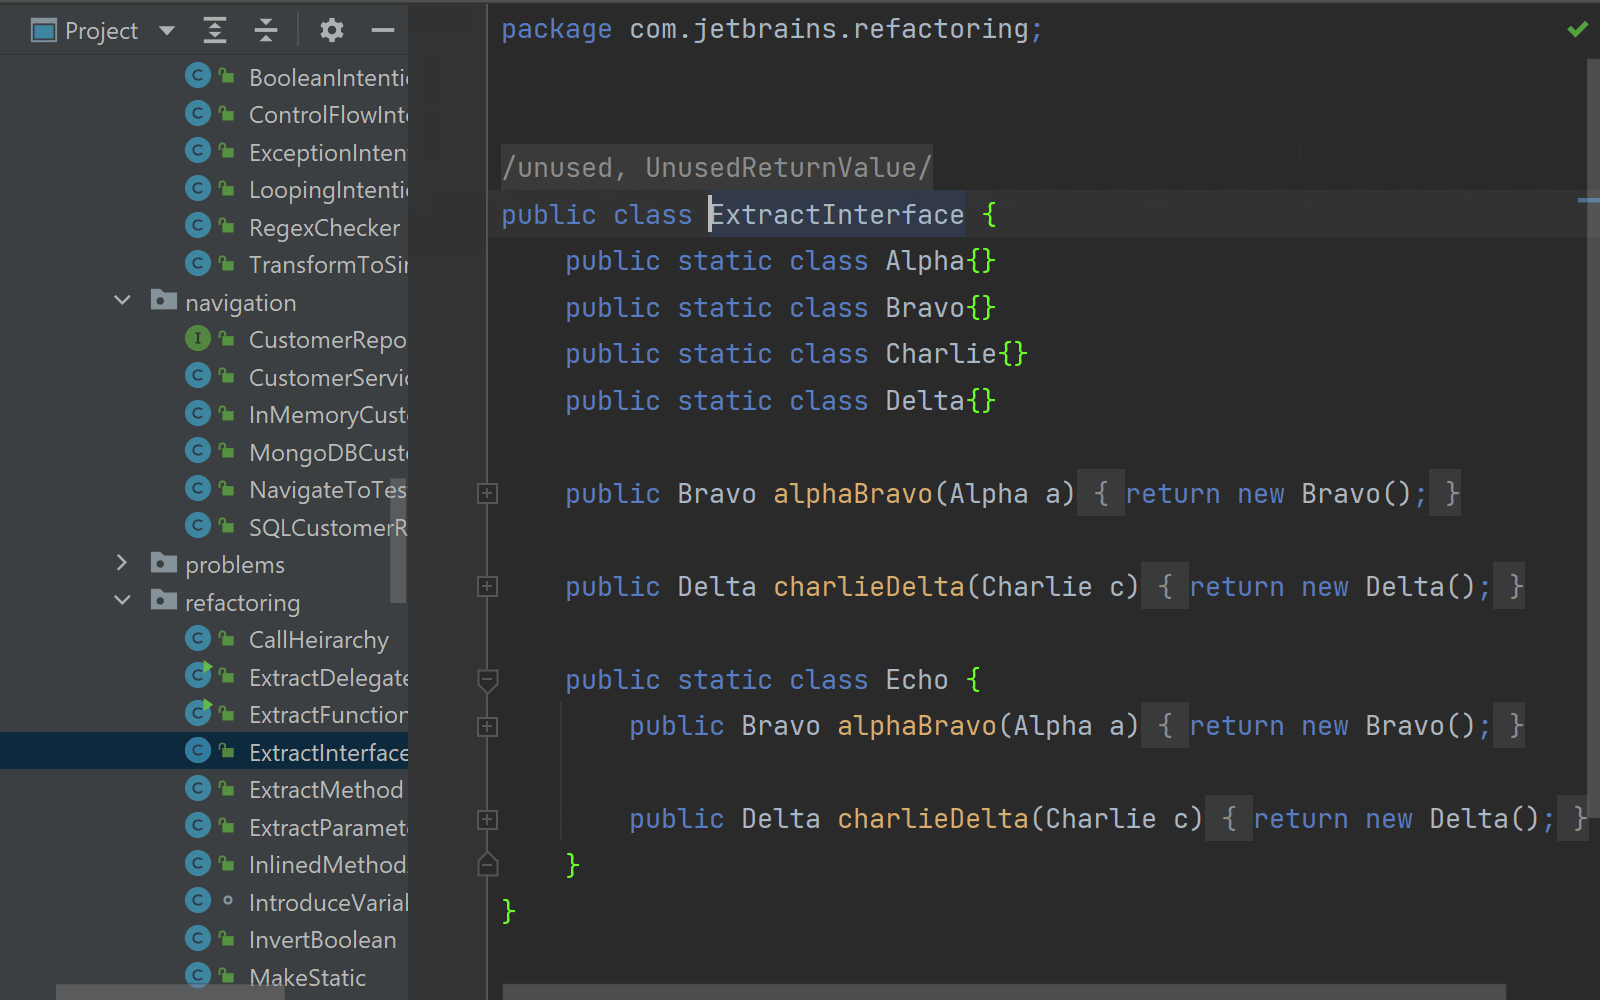Image resolution: width=1600 pixels, height=1000 pixels.
Task: Click the Expand All icon in Project toolbar
Action: (x=215, y=31)
